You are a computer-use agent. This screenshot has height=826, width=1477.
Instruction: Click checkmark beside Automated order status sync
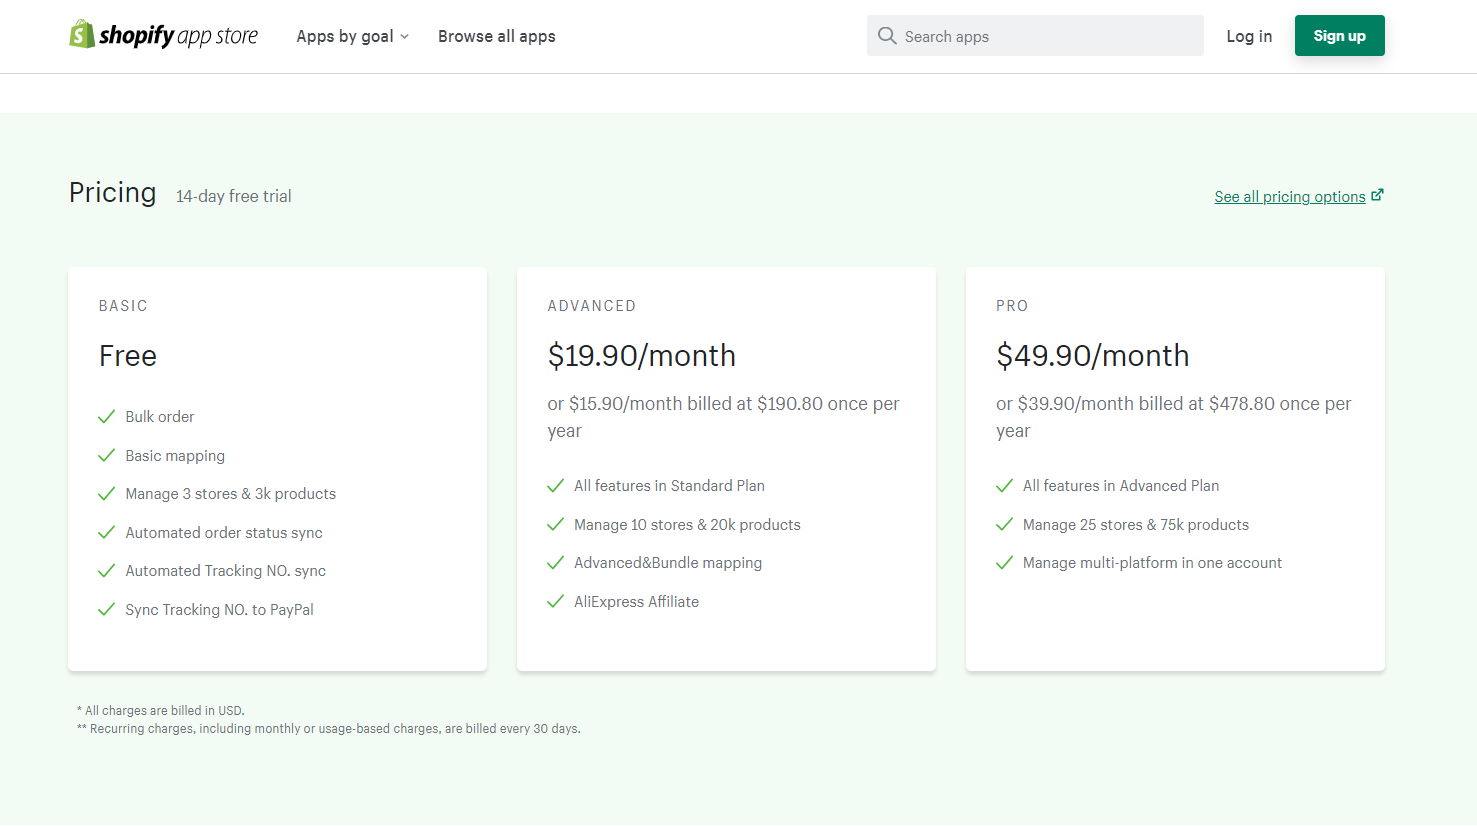[x=107, y=533]
